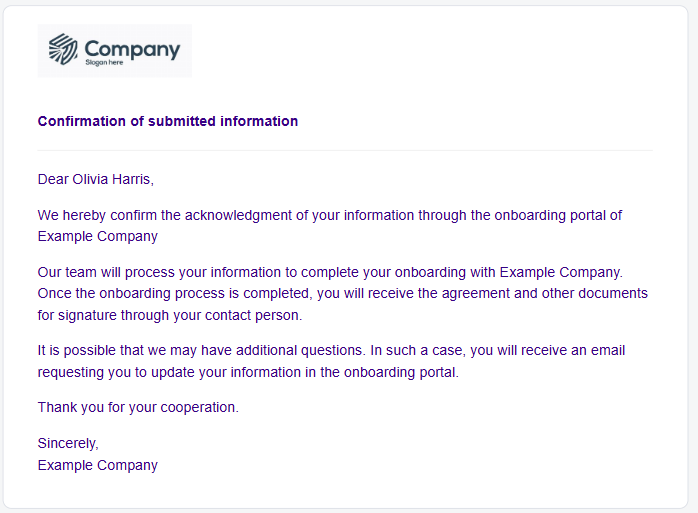Screen dimensions: 698x513
Task: Click the striped Company logo emblem
Action: click(x=64, y=49)
